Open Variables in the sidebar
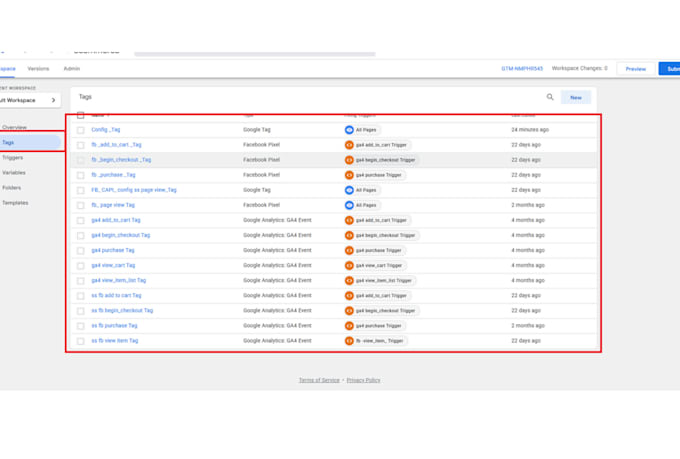The height and width of the screenshot is (459, 680). (x=14, y=173)
